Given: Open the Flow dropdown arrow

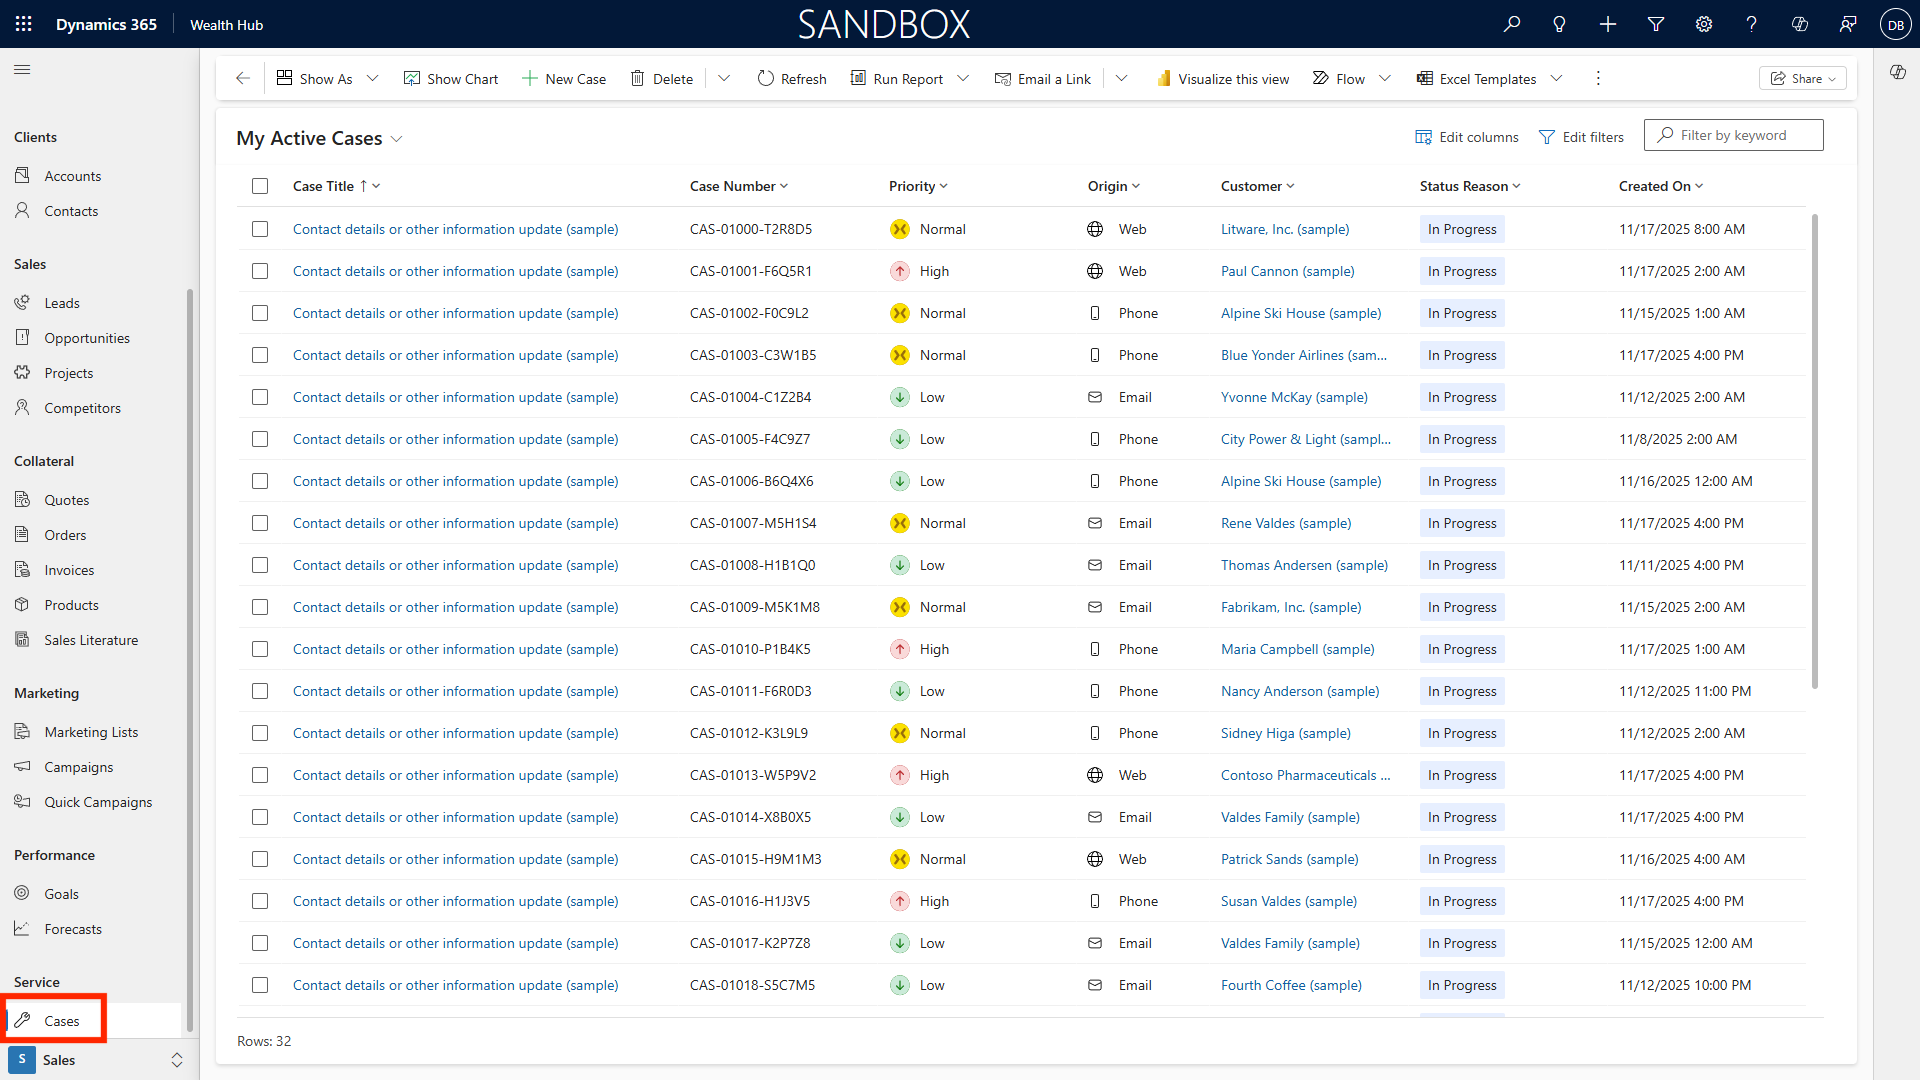Looking at the screenshot, I should click(x=1385, y=78).
